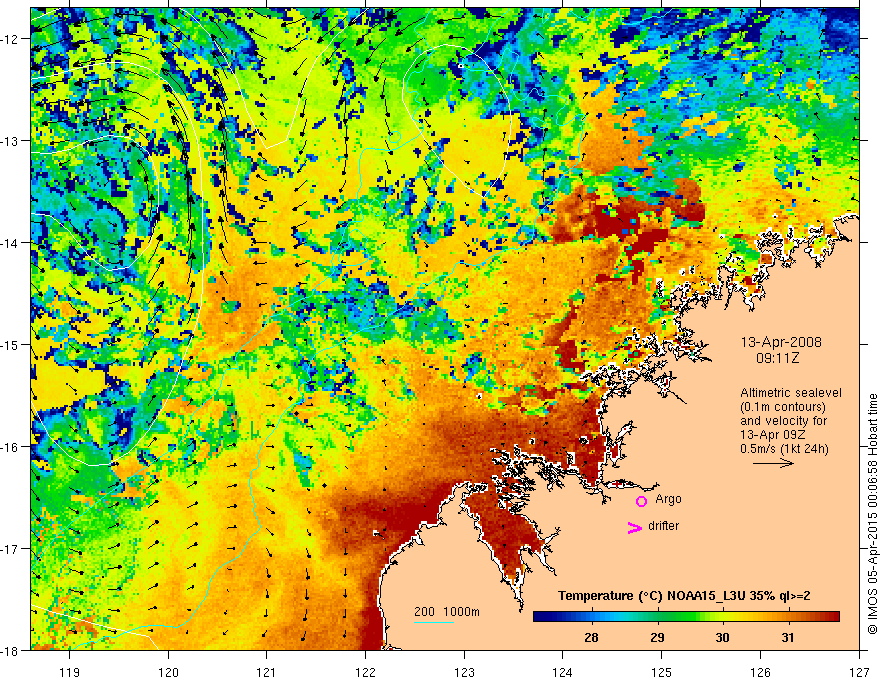Click the 28 color bar value
The height and width of the screenshot is (680, 880).
(591, 637)
